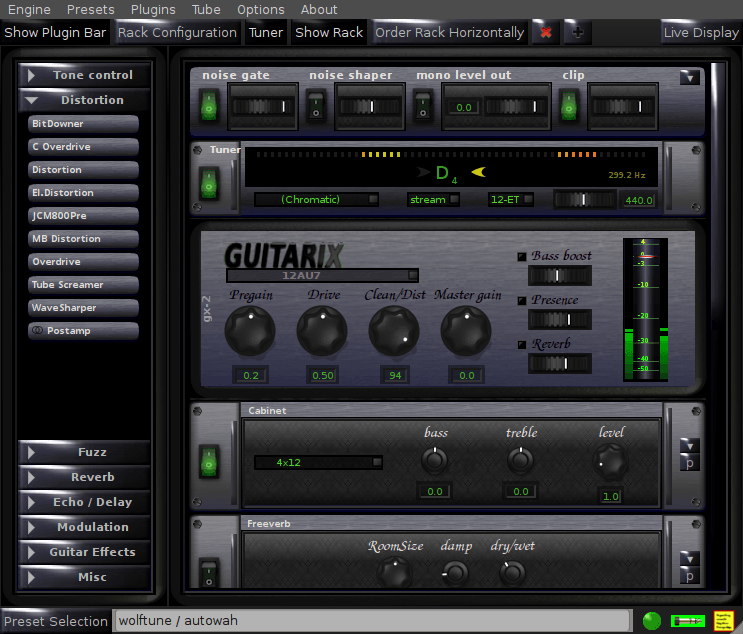The width and height of the screenshot is (743, 634).
Task: Open the stream mode dropdown in tuner
Action: pyautogui.click(x=433, y=199)
